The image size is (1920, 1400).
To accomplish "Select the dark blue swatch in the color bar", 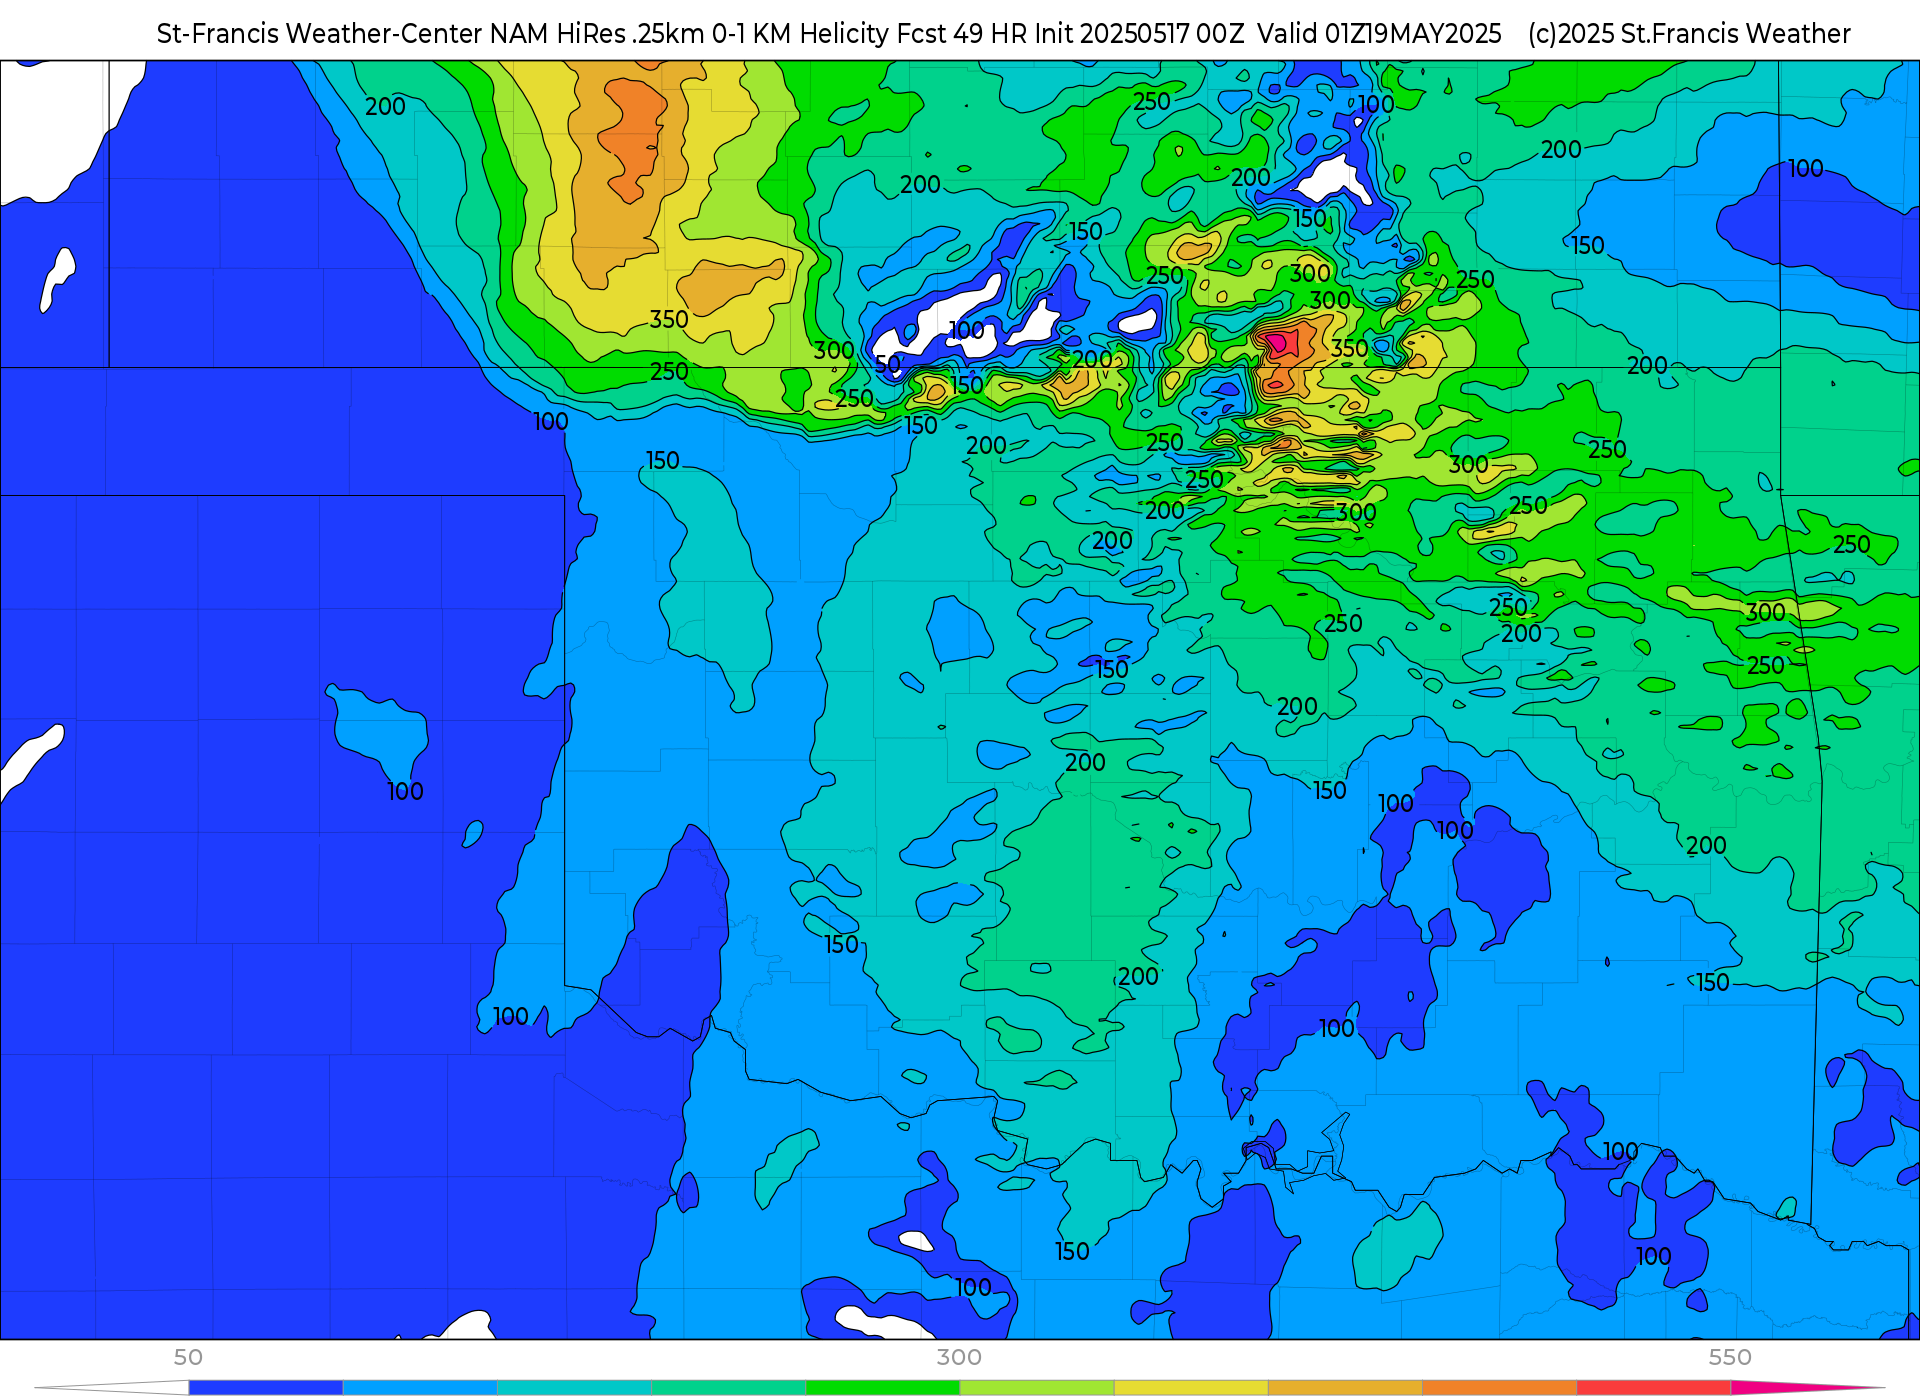I will (x=266, y=1388).
